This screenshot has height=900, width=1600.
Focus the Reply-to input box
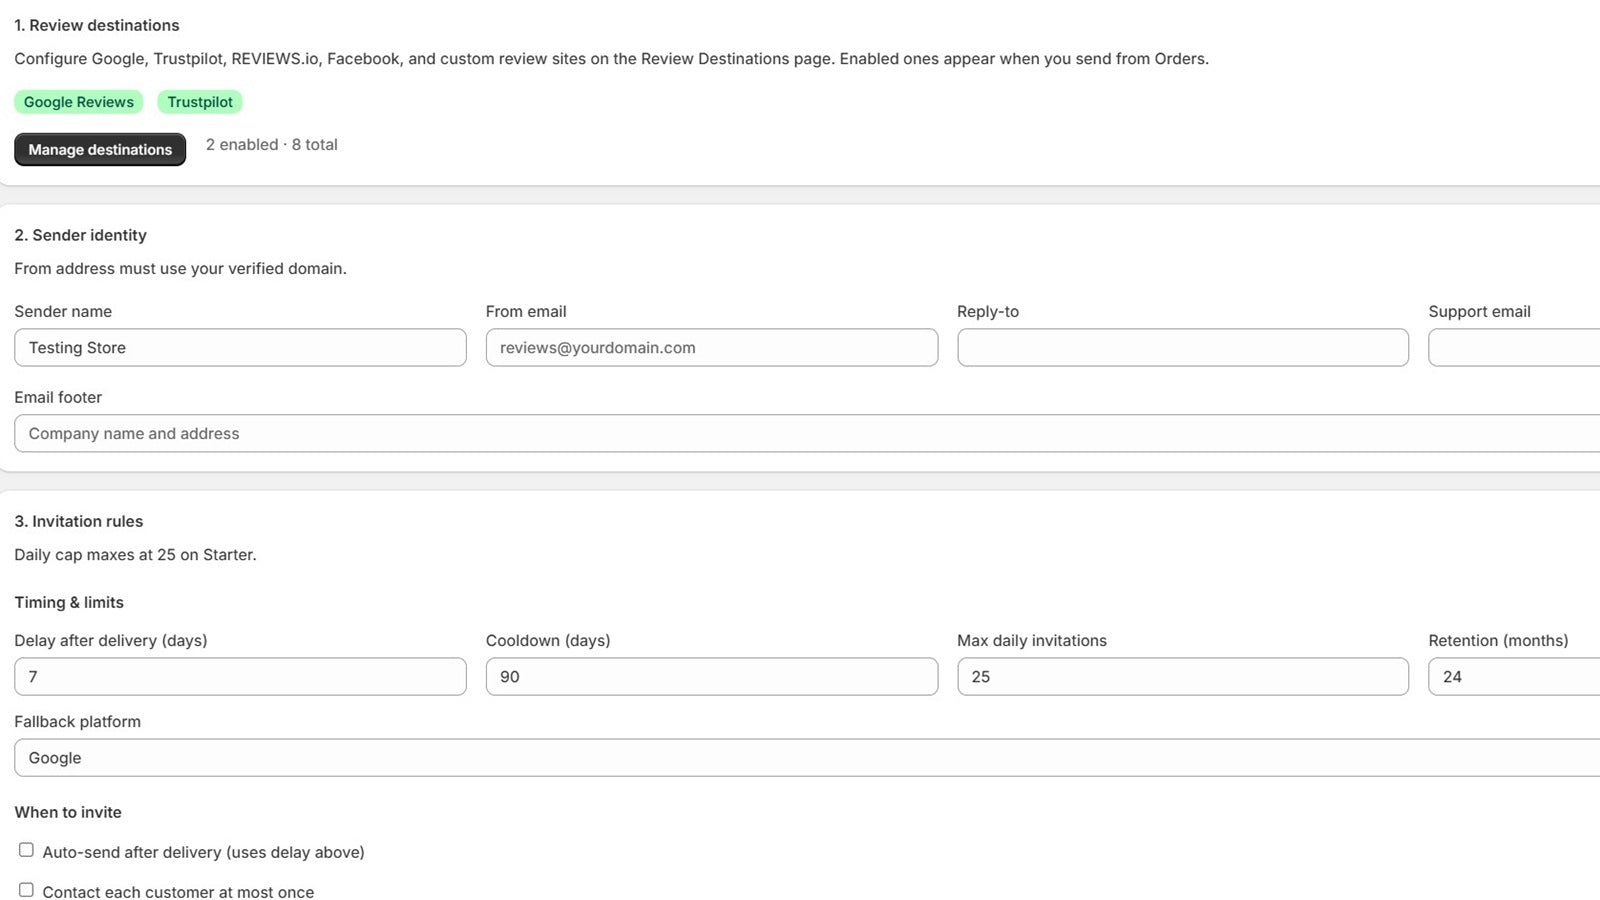point(1183,347)
